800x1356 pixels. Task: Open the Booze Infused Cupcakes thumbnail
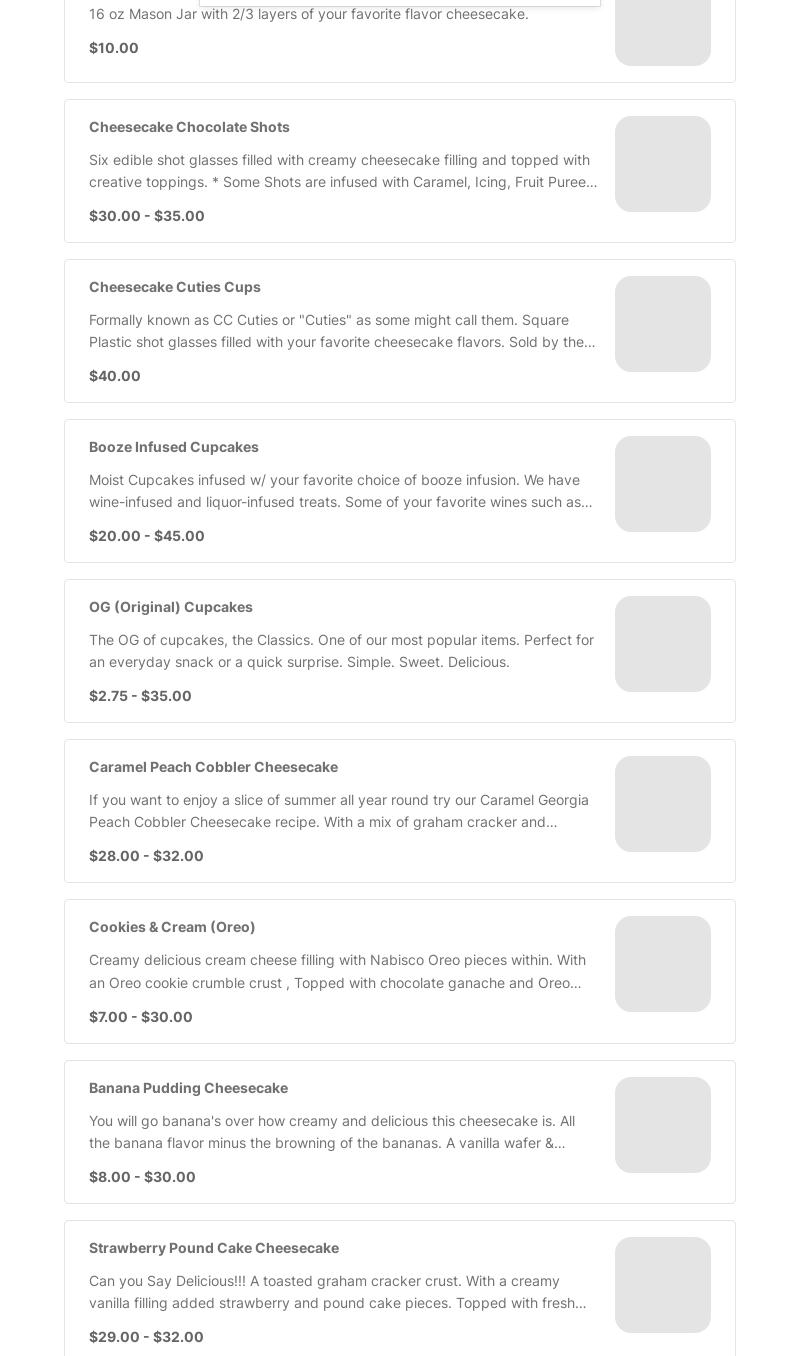(x=663, y=484)
